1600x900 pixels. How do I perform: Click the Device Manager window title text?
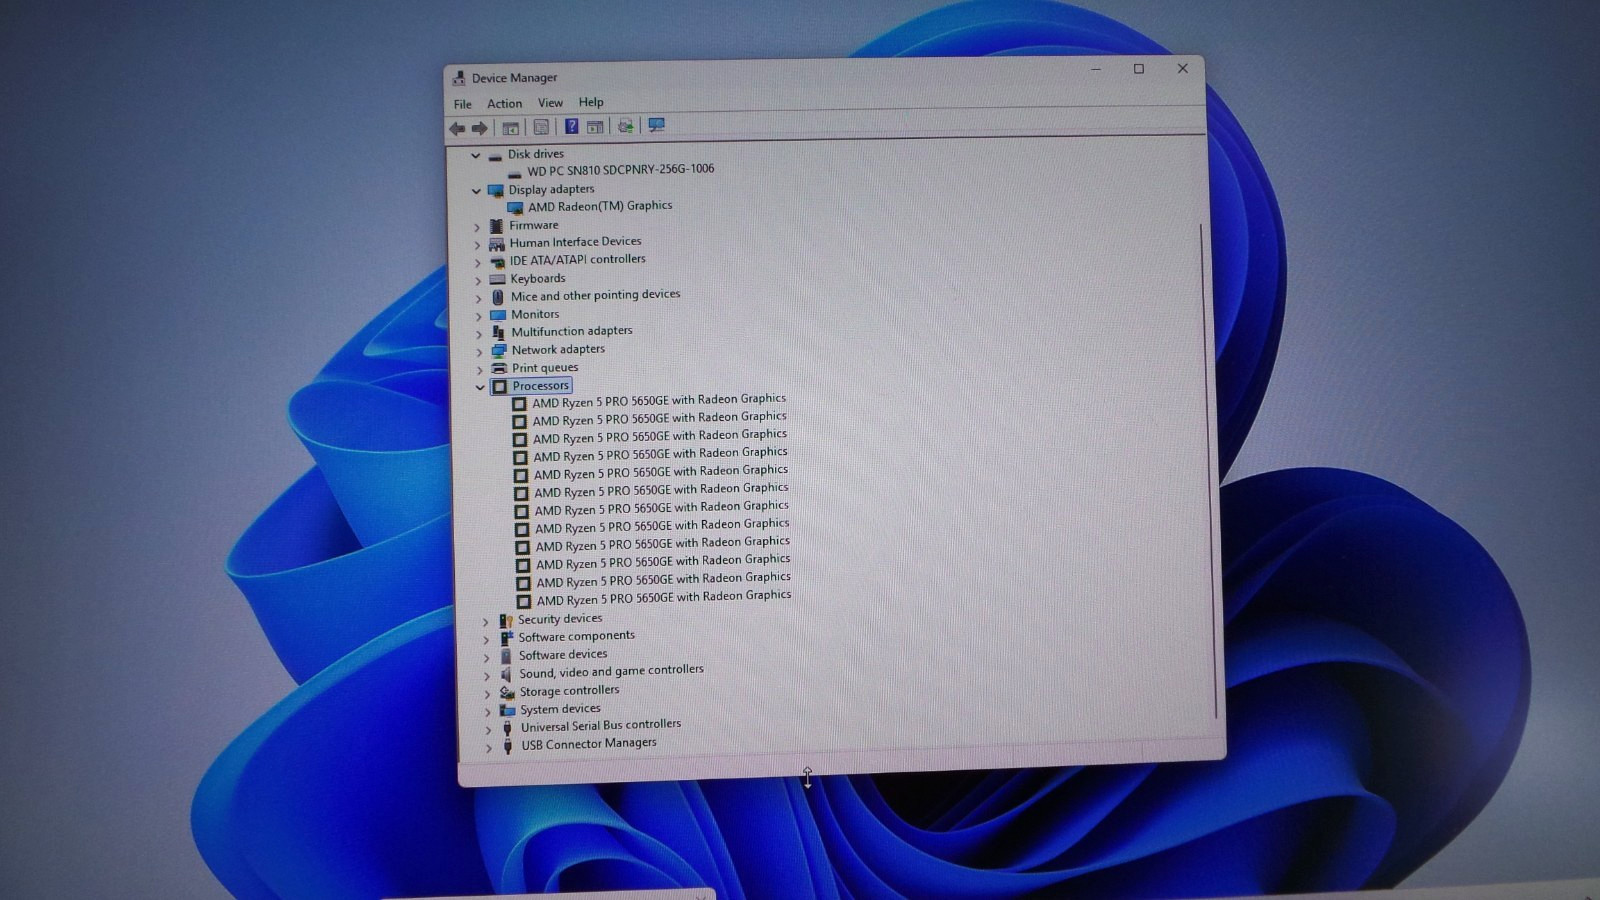coord(514,78)
